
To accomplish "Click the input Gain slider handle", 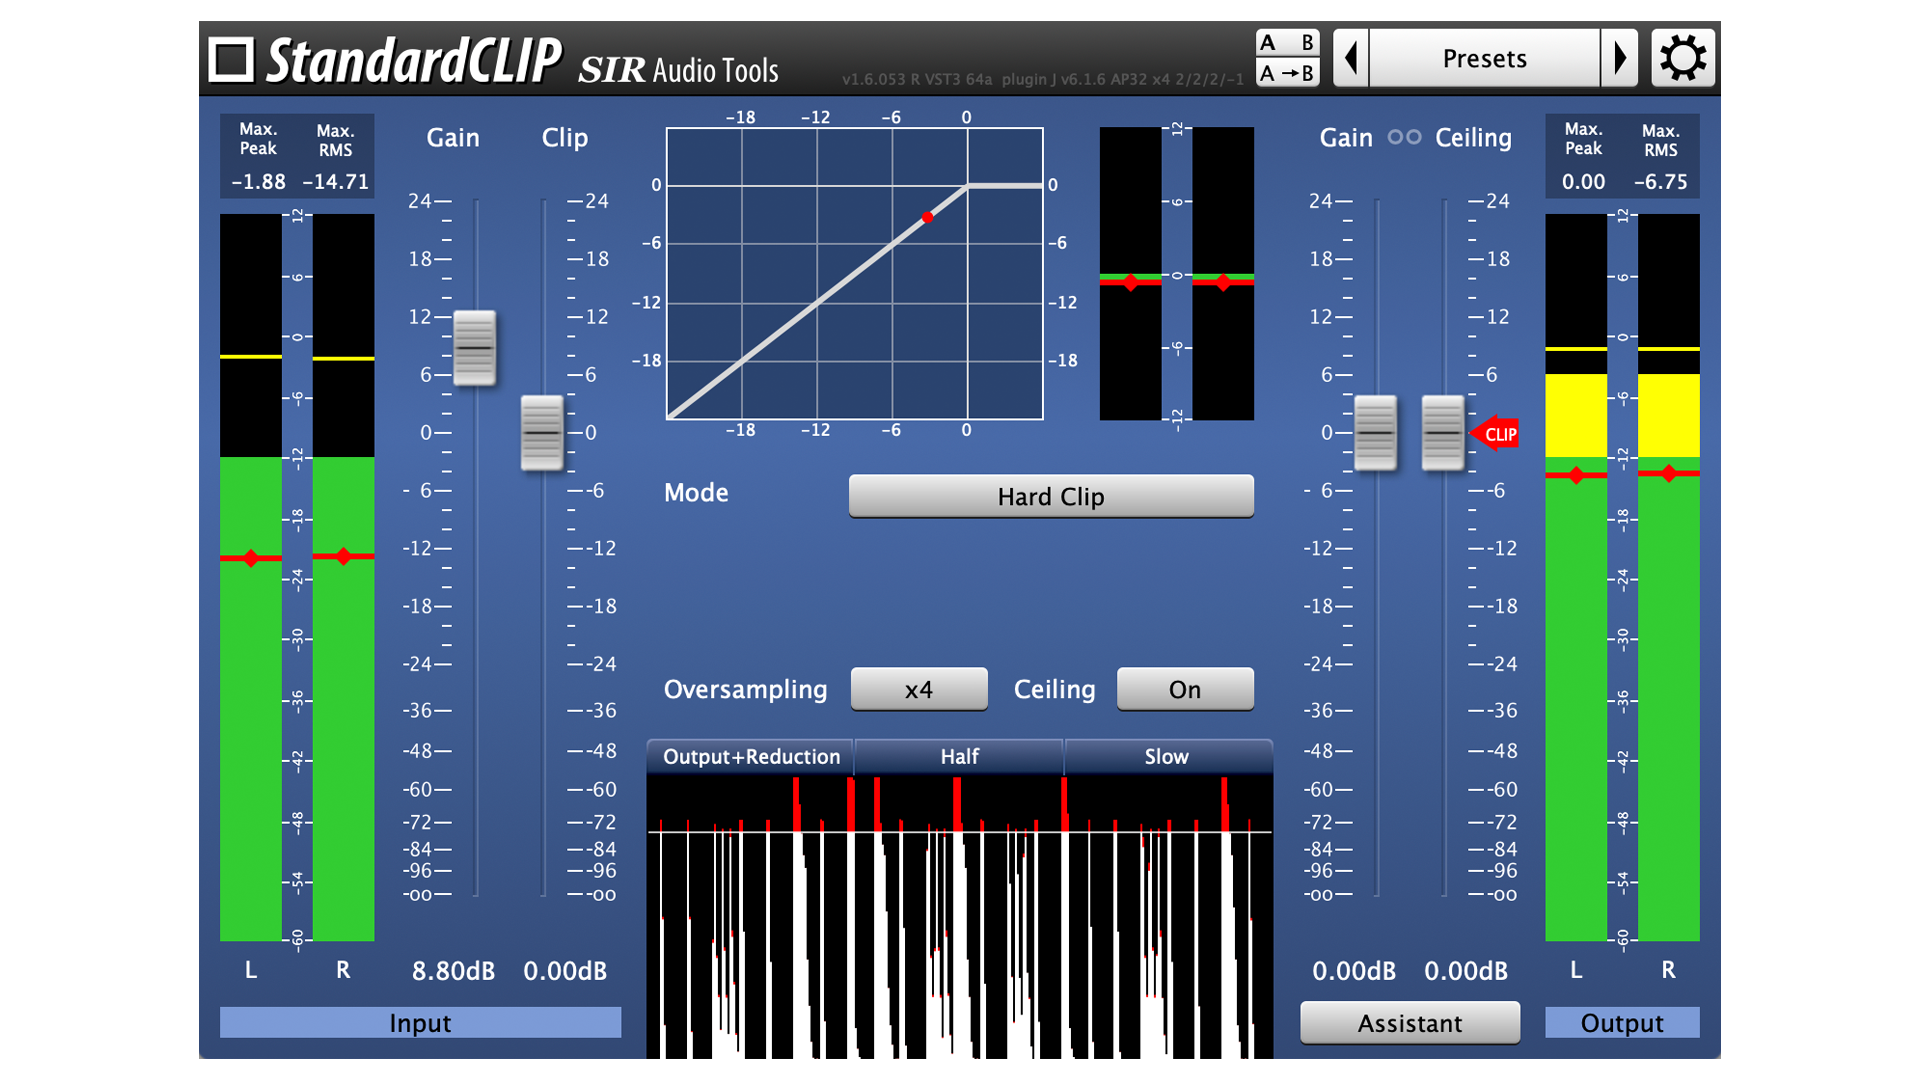I will pyautogui.click(x=474, y=347).
